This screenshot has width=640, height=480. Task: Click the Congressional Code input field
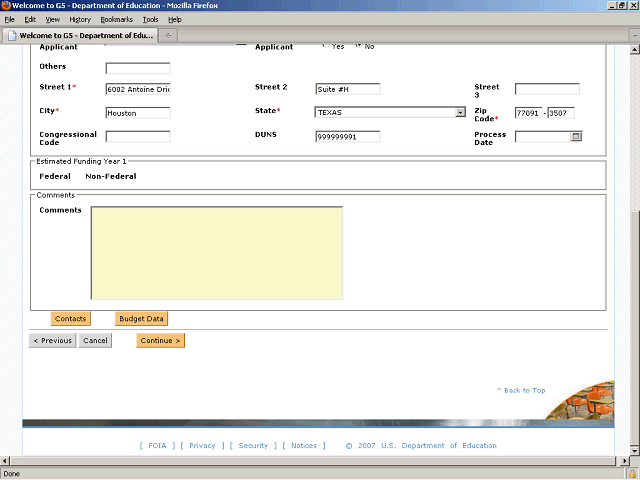click(138, 137)
